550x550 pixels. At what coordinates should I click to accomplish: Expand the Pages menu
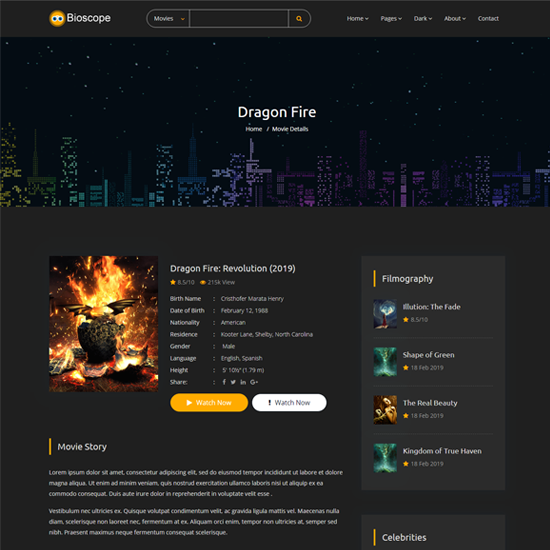pos(391,19)
